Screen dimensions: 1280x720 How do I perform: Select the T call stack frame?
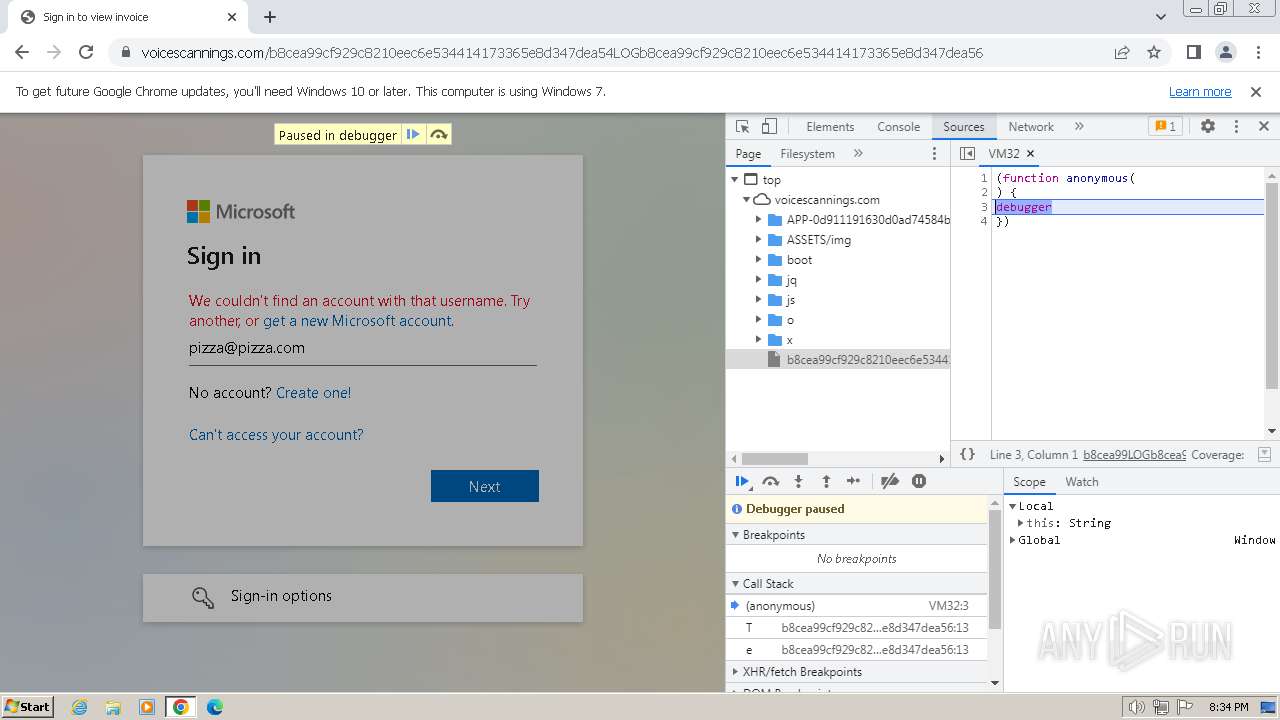click(x=856, y=628)
